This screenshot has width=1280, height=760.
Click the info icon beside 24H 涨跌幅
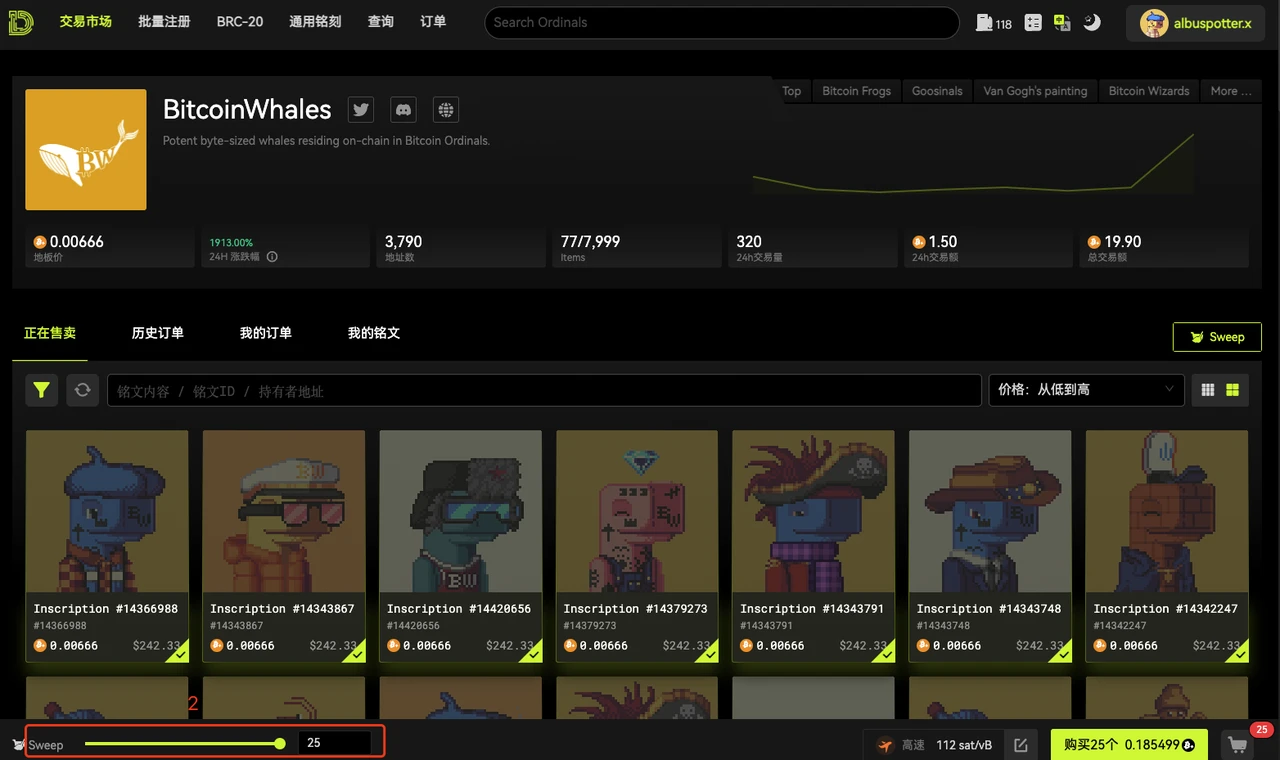tap(272, 257)
